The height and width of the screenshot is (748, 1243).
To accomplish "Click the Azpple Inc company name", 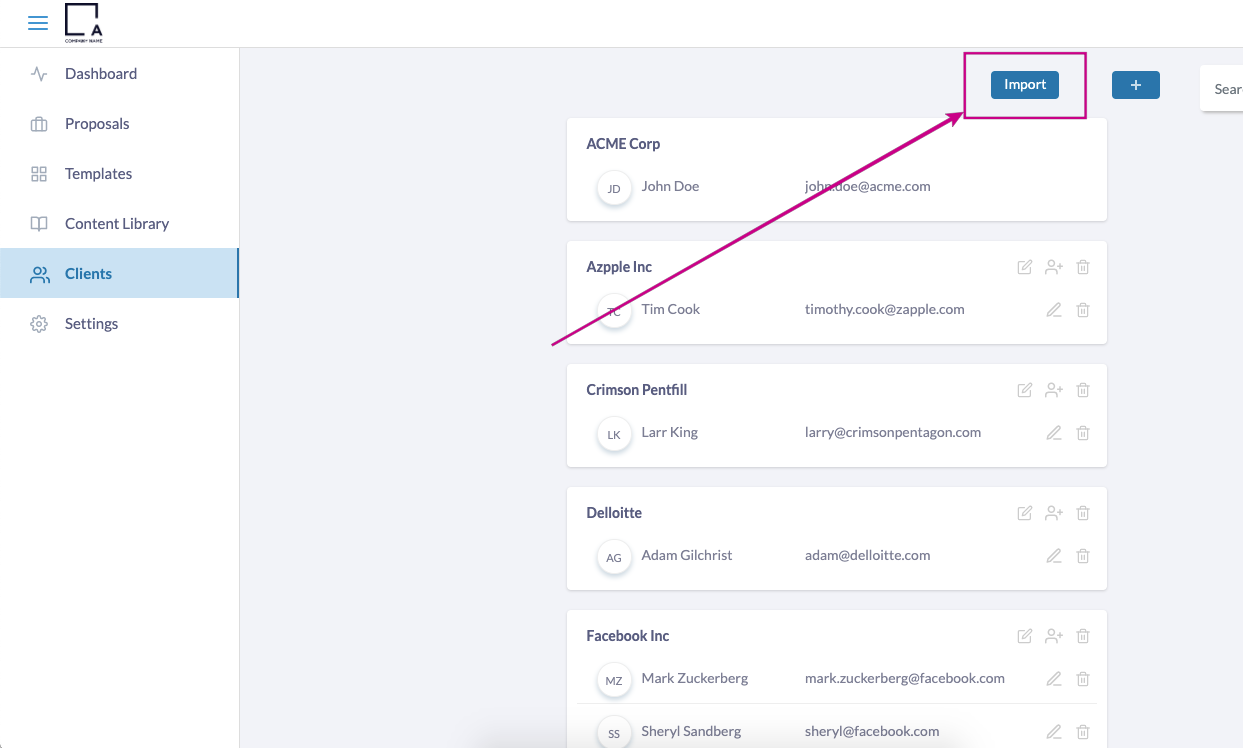I will point(619,267).
